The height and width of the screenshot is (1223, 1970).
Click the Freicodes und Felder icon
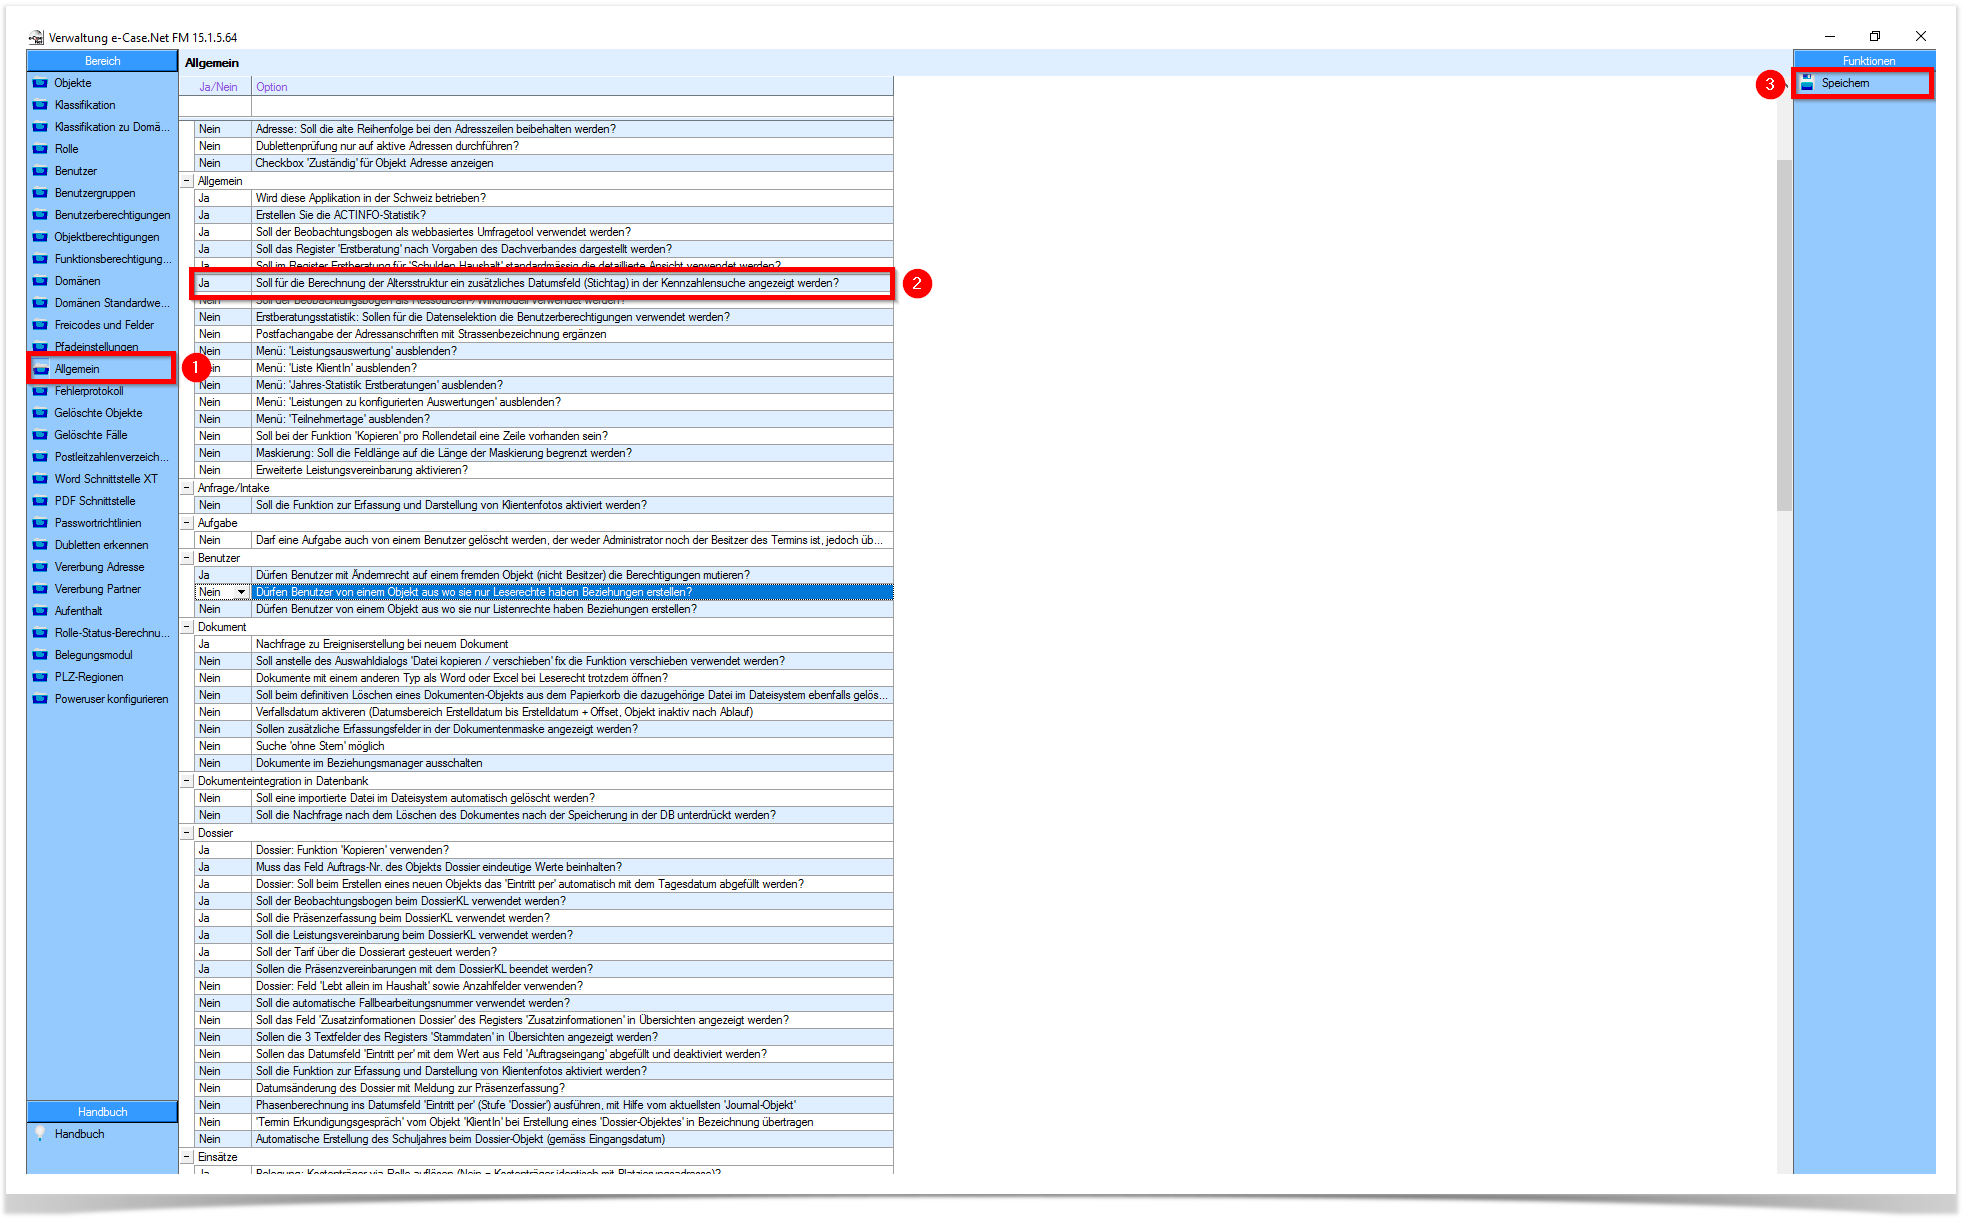40,325
